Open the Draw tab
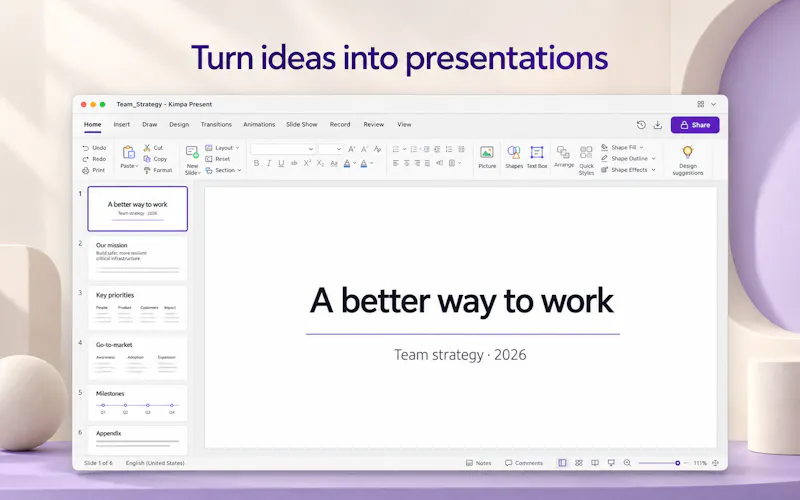This screenshot has width=800, height=500. (x=149, y=124)
